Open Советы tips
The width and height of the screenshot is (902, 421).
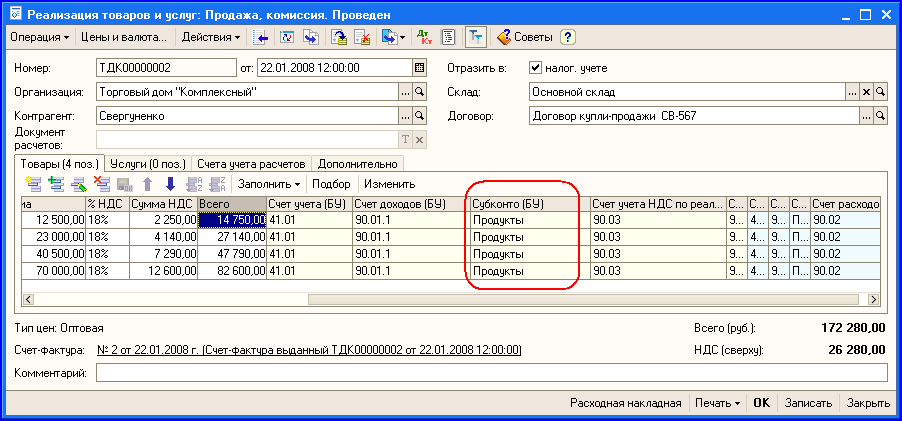[x=524, y=37]
